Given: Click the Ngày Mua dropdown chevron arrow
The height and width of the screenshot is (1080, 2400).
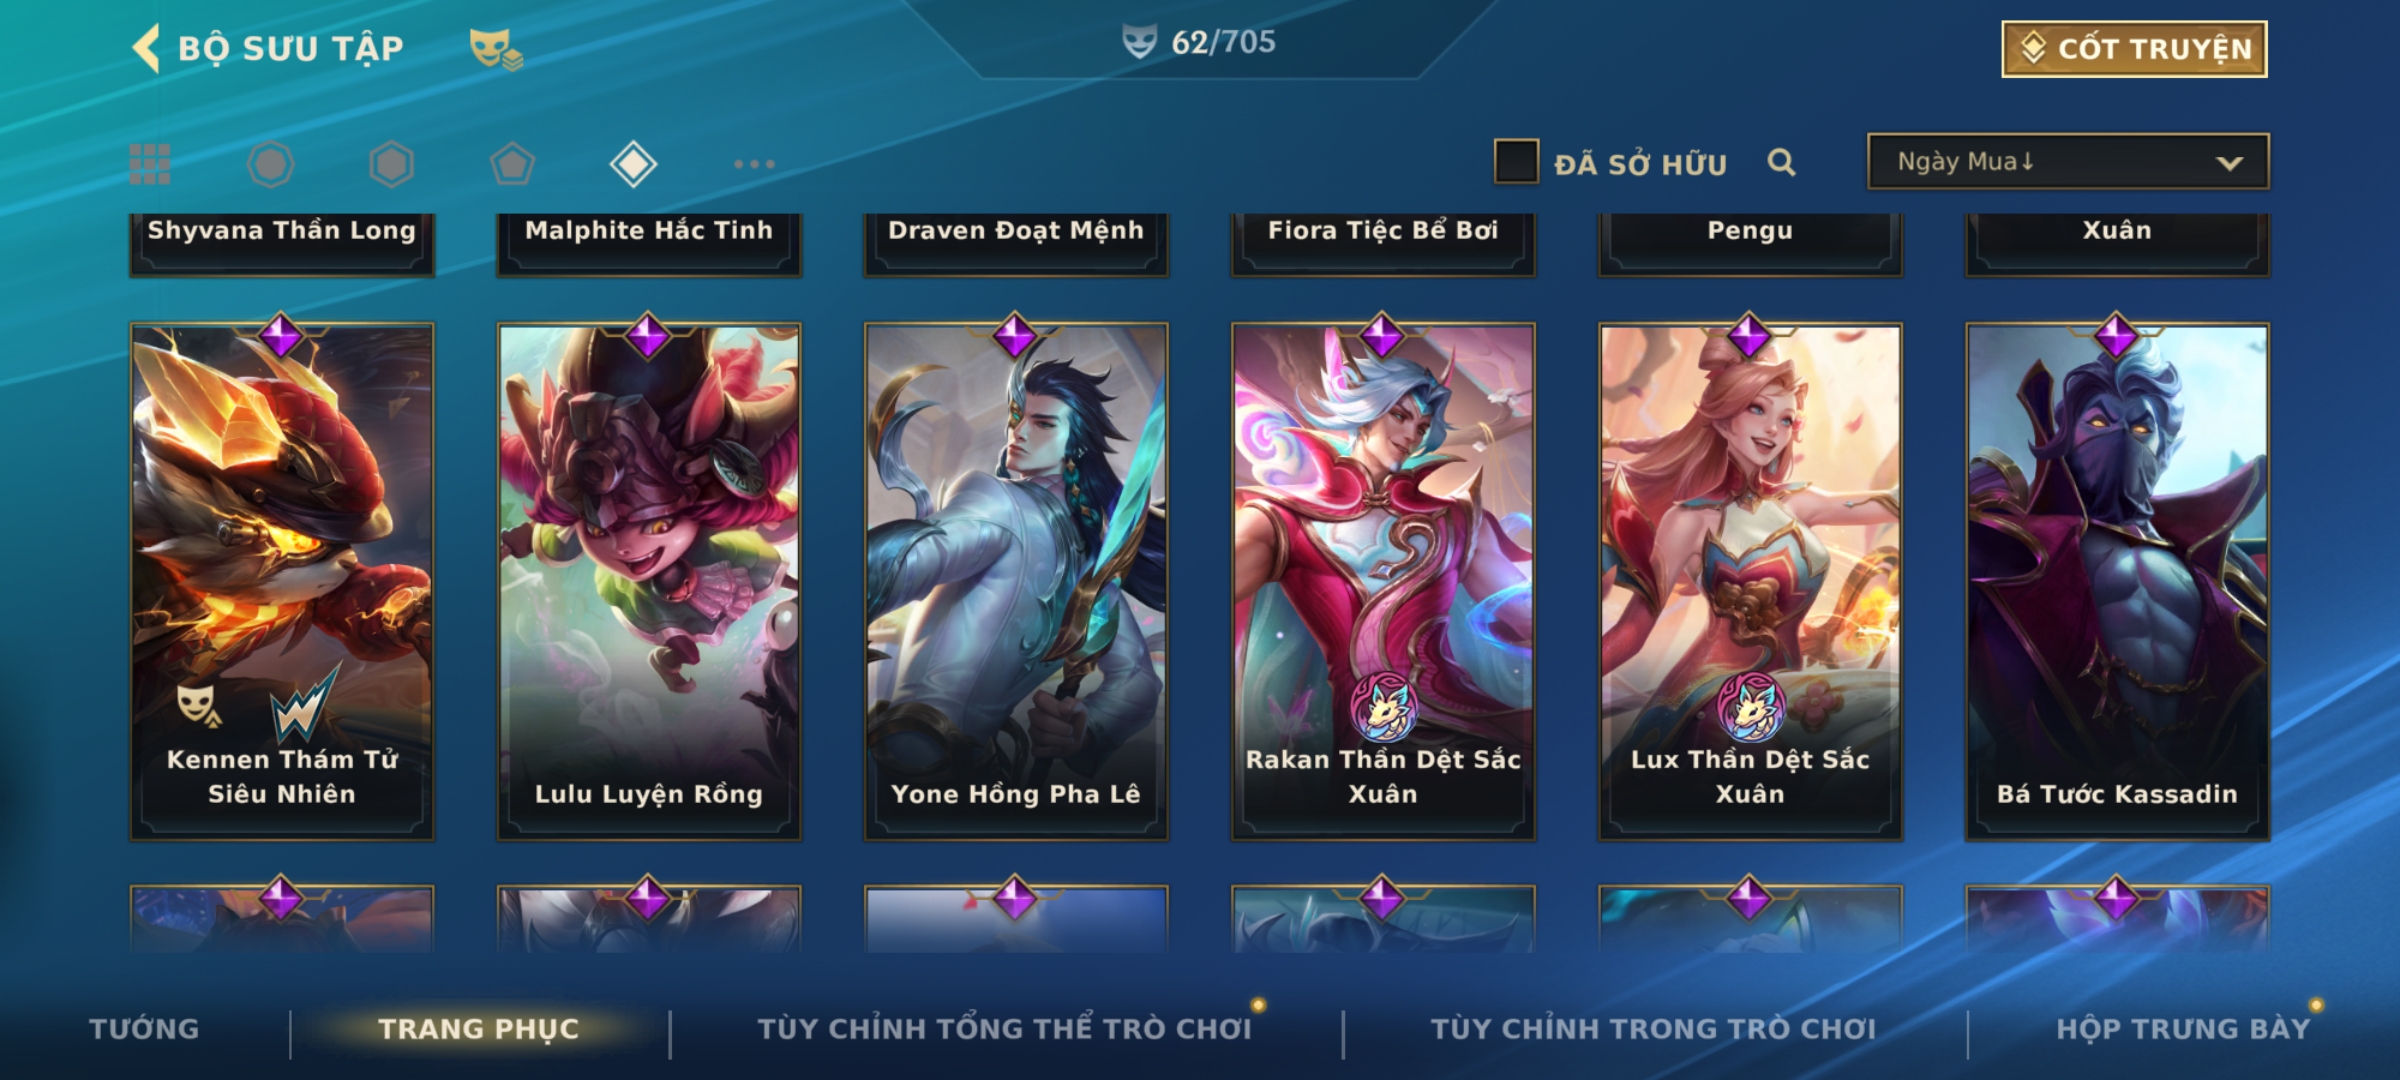Looking at the screenshot, I should [2229, 163].
